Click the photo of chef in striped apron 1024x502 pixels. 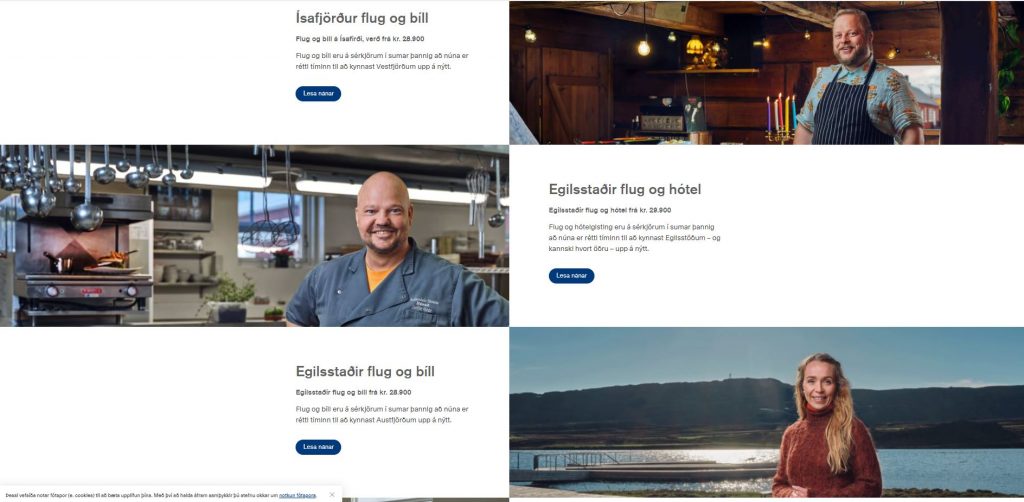(767, 72)
